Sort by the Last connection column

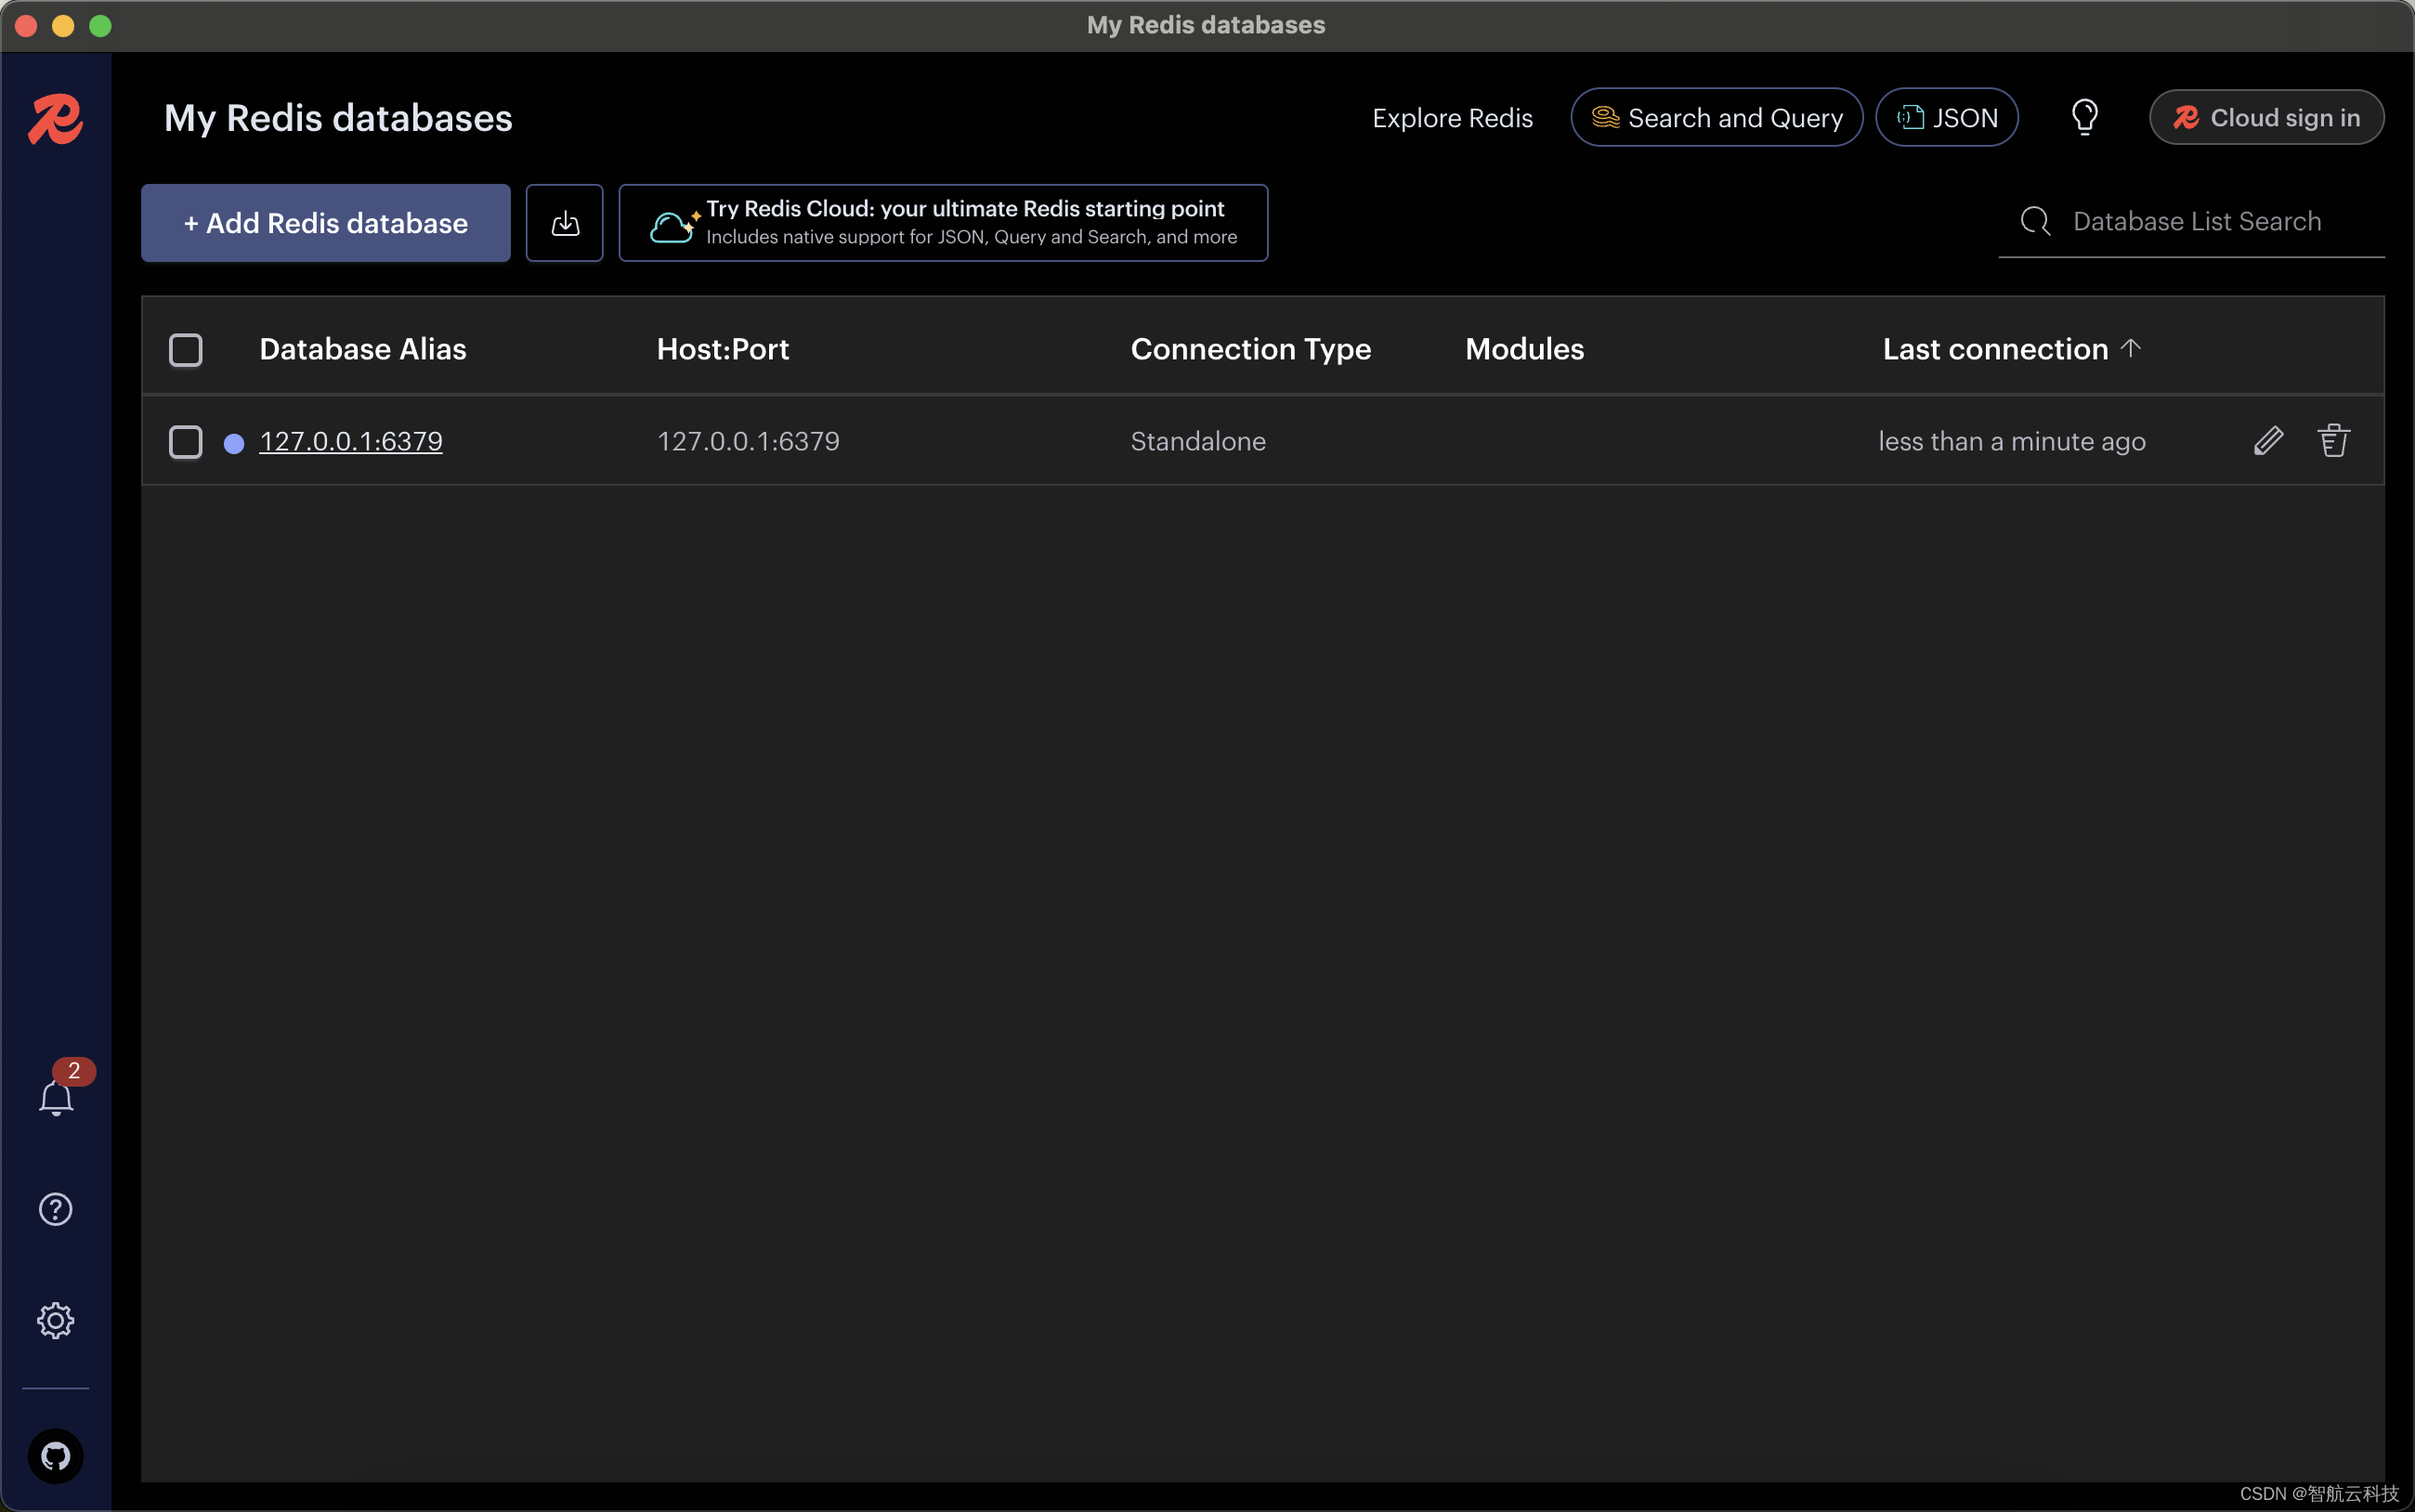[1995, 349]
